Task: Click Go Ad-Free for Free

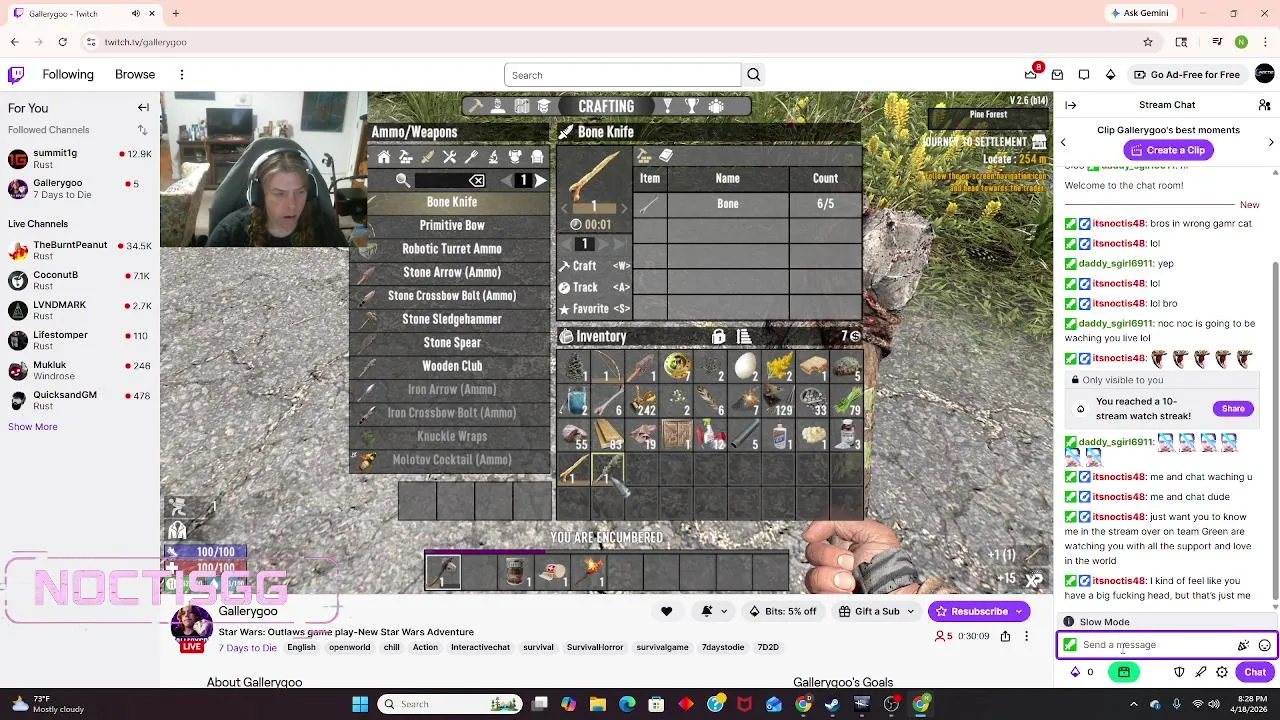Action: point(1187,75)
